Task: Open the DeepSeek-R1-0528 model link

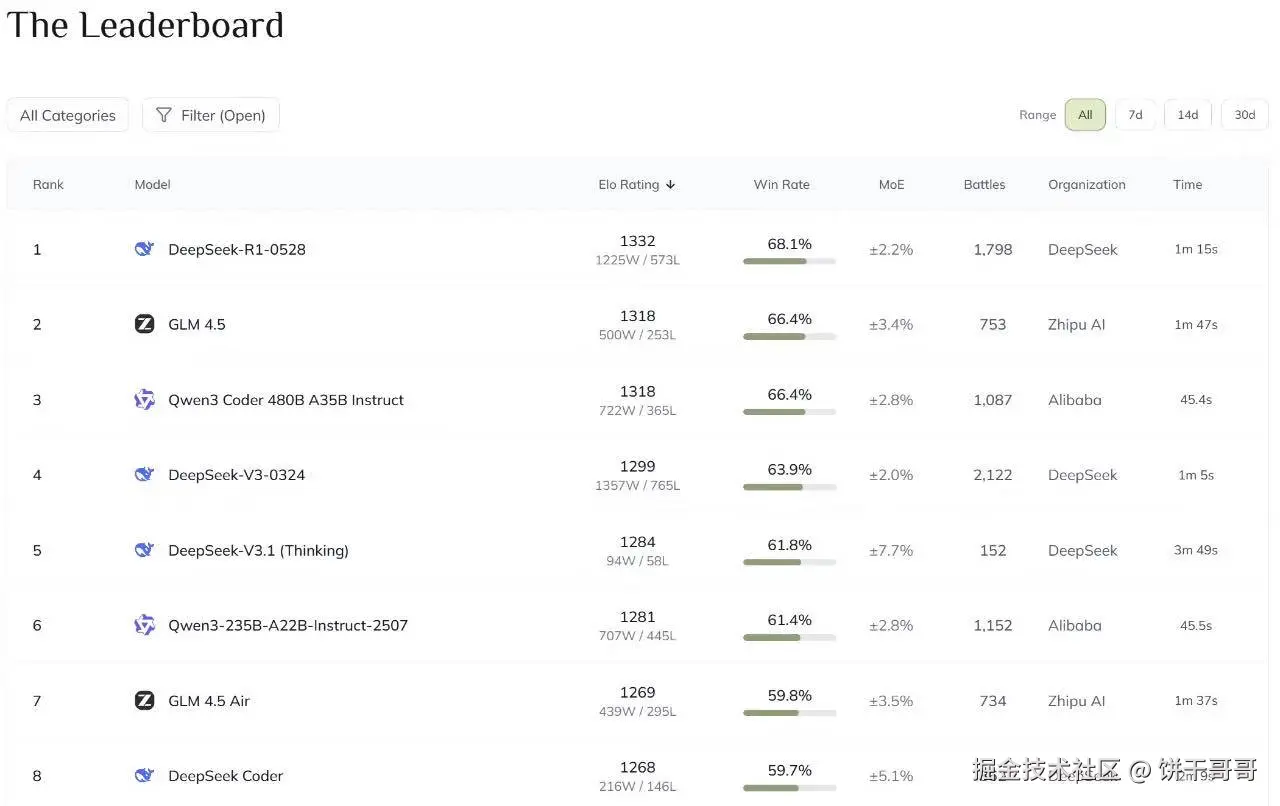Action: click(x=237, y=249)
